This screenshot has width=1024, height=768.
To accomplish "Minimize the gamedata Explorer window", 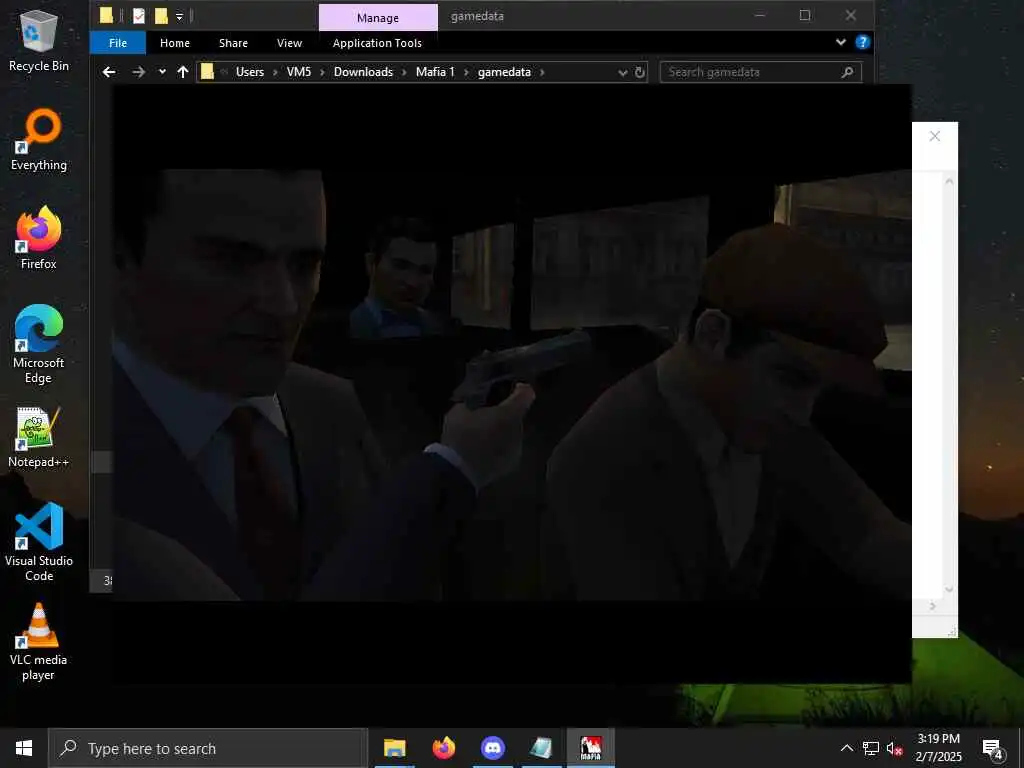I will [760, 16].
